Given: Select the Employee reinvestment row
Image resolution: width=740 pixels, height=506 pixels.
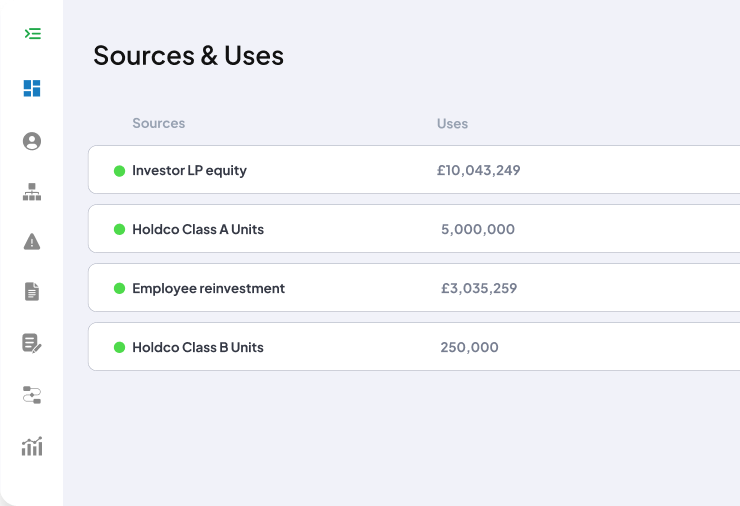Looking at the screenshot, I should pos(414,287).
